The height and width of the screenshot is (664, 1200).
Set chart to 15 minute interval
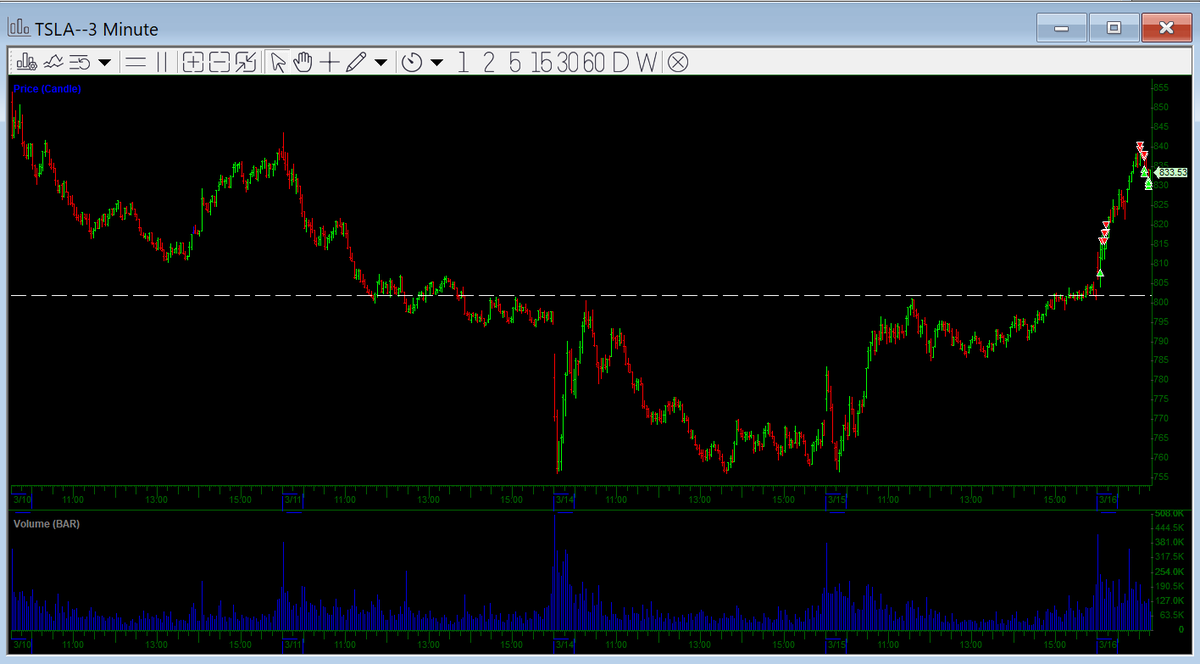click(542, 63)
